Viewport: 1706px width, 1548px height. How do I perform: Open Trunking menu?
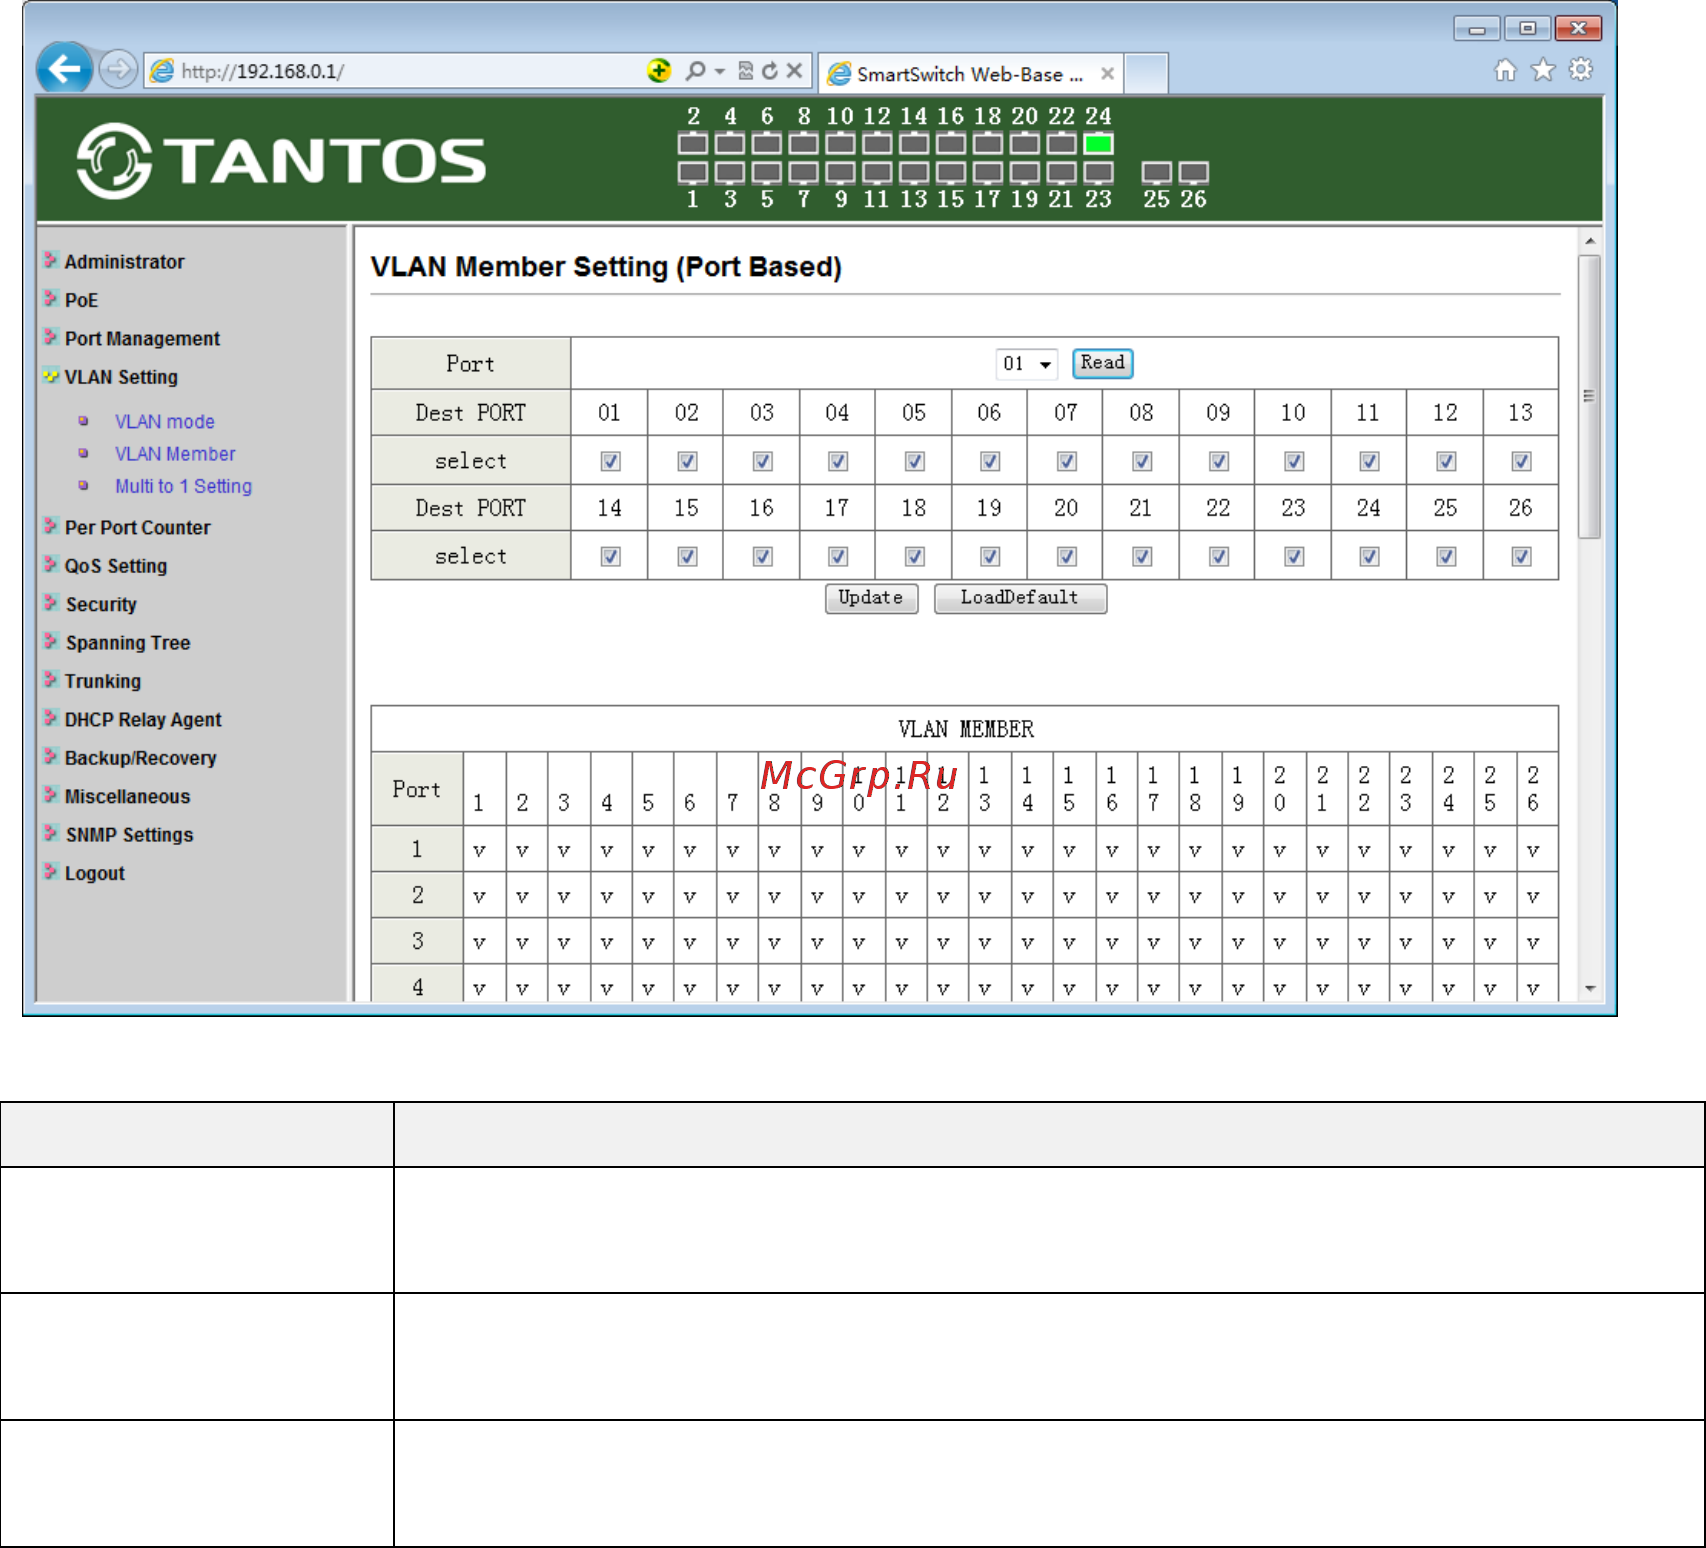(x=103, y=681)
